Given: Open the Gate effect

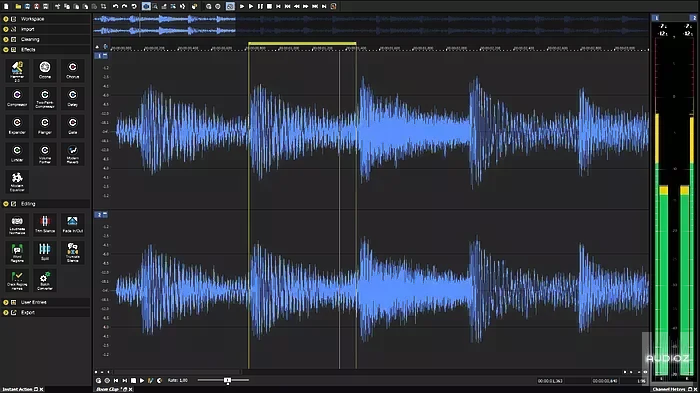Looking at the screenshot, I should [x=72, y=125].
